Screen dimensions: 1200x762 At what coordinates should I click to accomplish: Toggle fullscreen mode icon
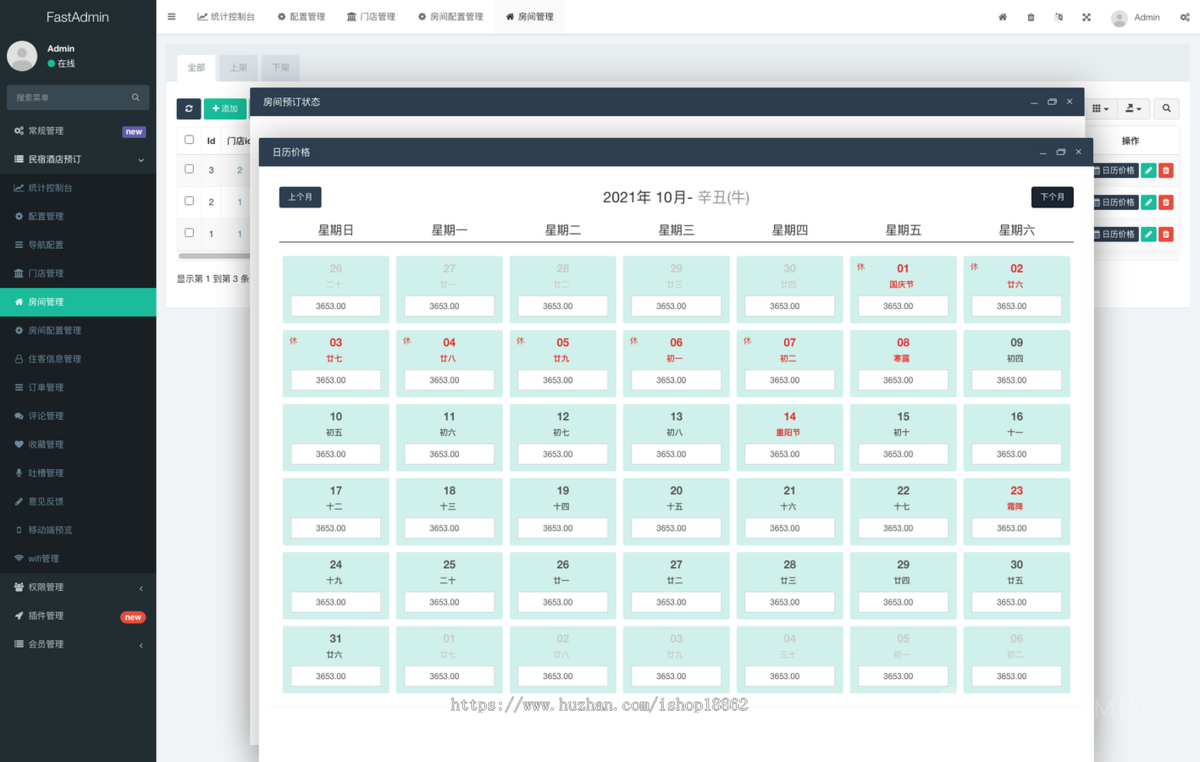(1086, 17)
